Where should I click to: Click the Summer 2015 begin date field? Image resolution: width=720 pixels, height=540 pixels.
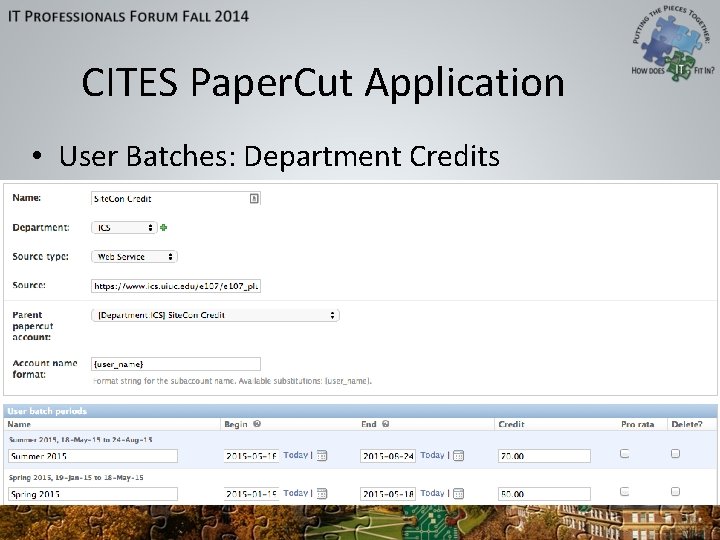coord(251,456)
